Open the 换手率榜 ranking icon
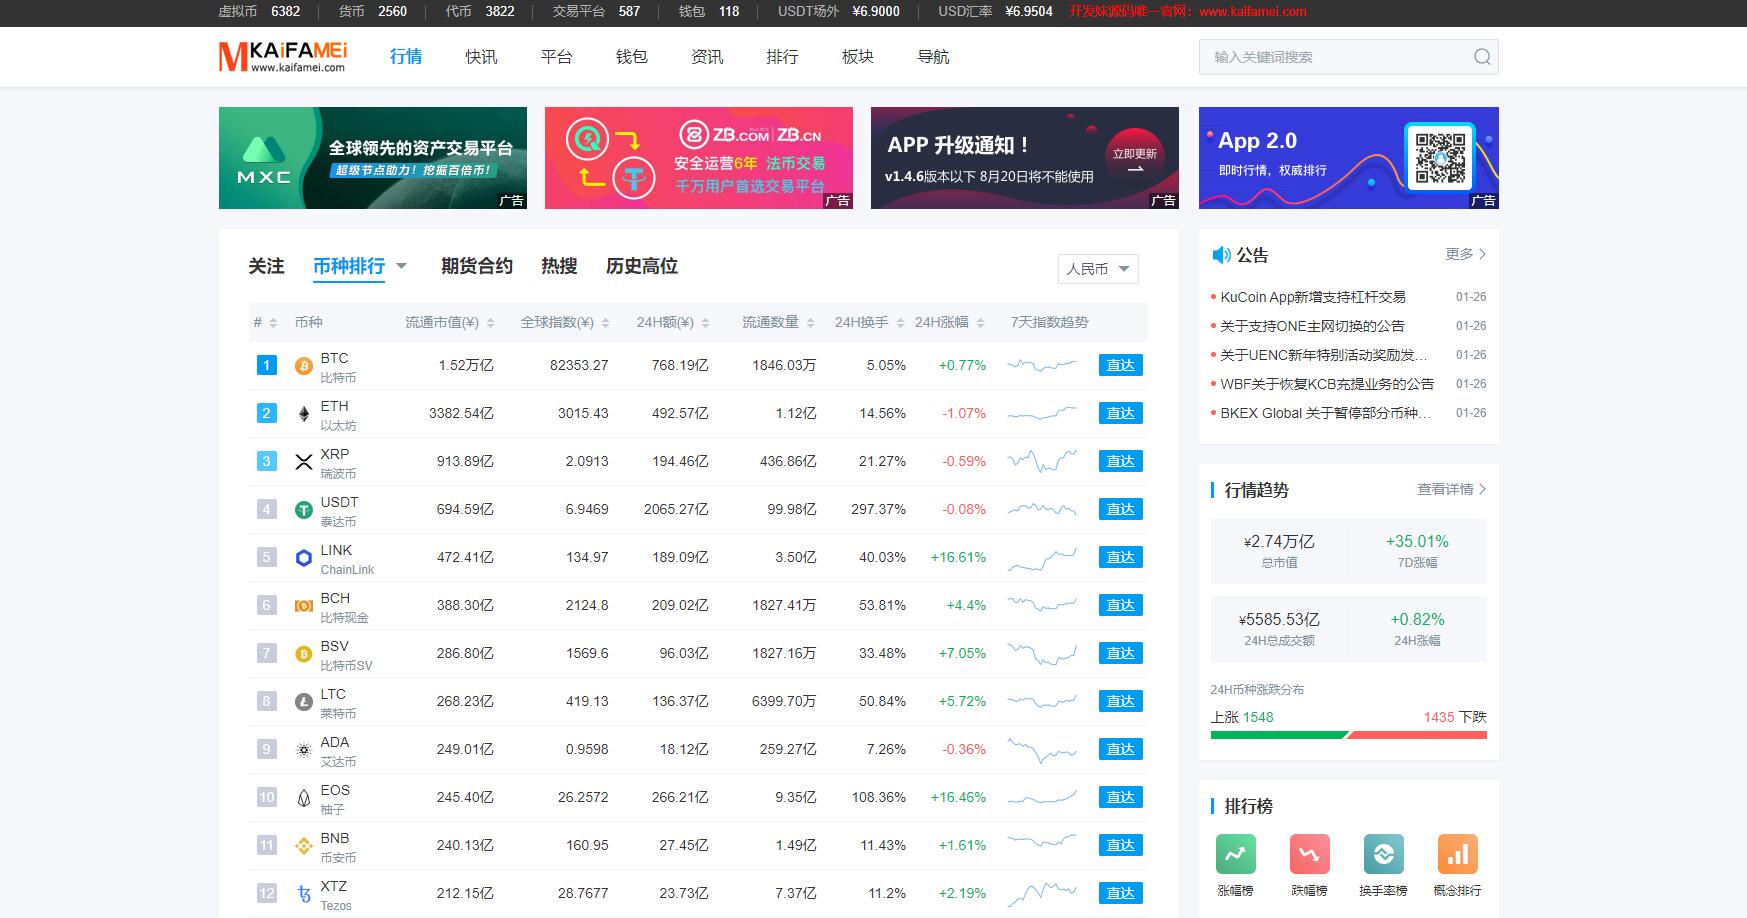 pos(1383,855)
